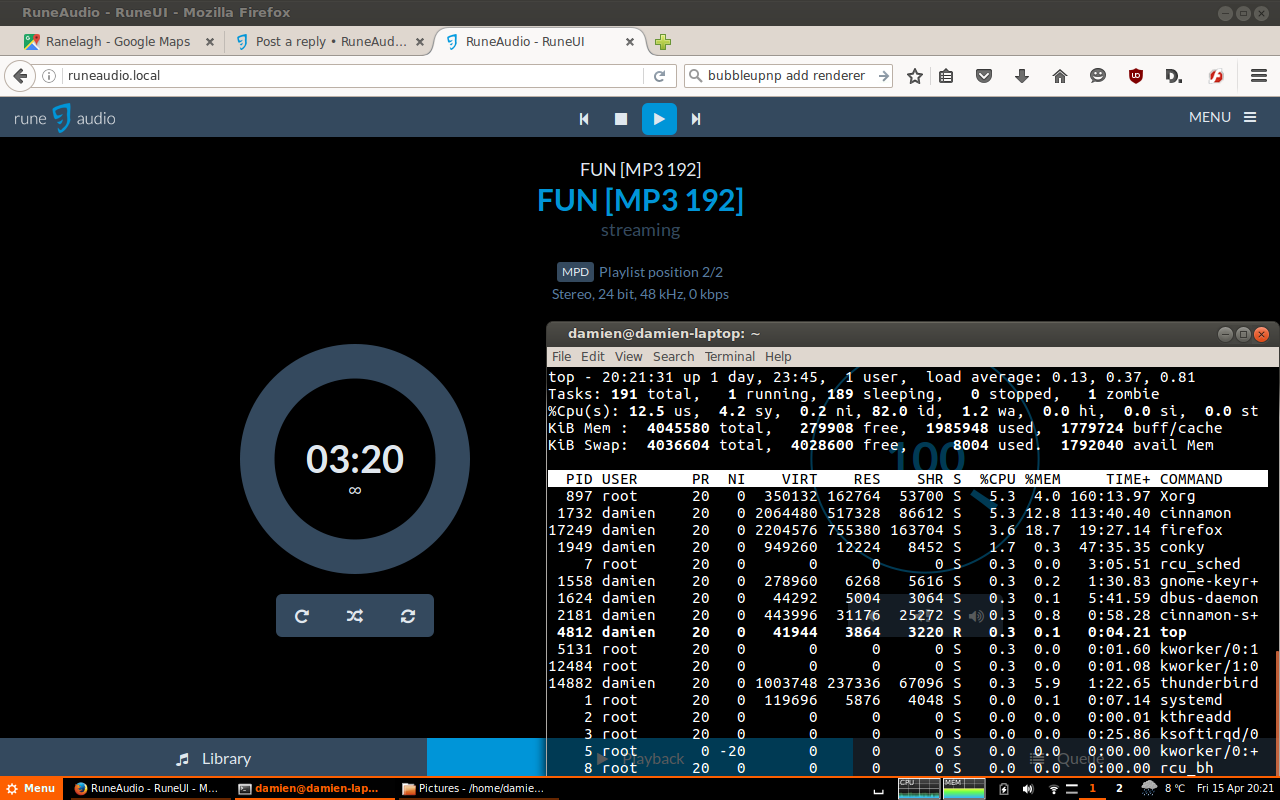This screenshot has width=1280, height=800.
Task: Click the MEM monitor graph applet
Action: [964, 788]
